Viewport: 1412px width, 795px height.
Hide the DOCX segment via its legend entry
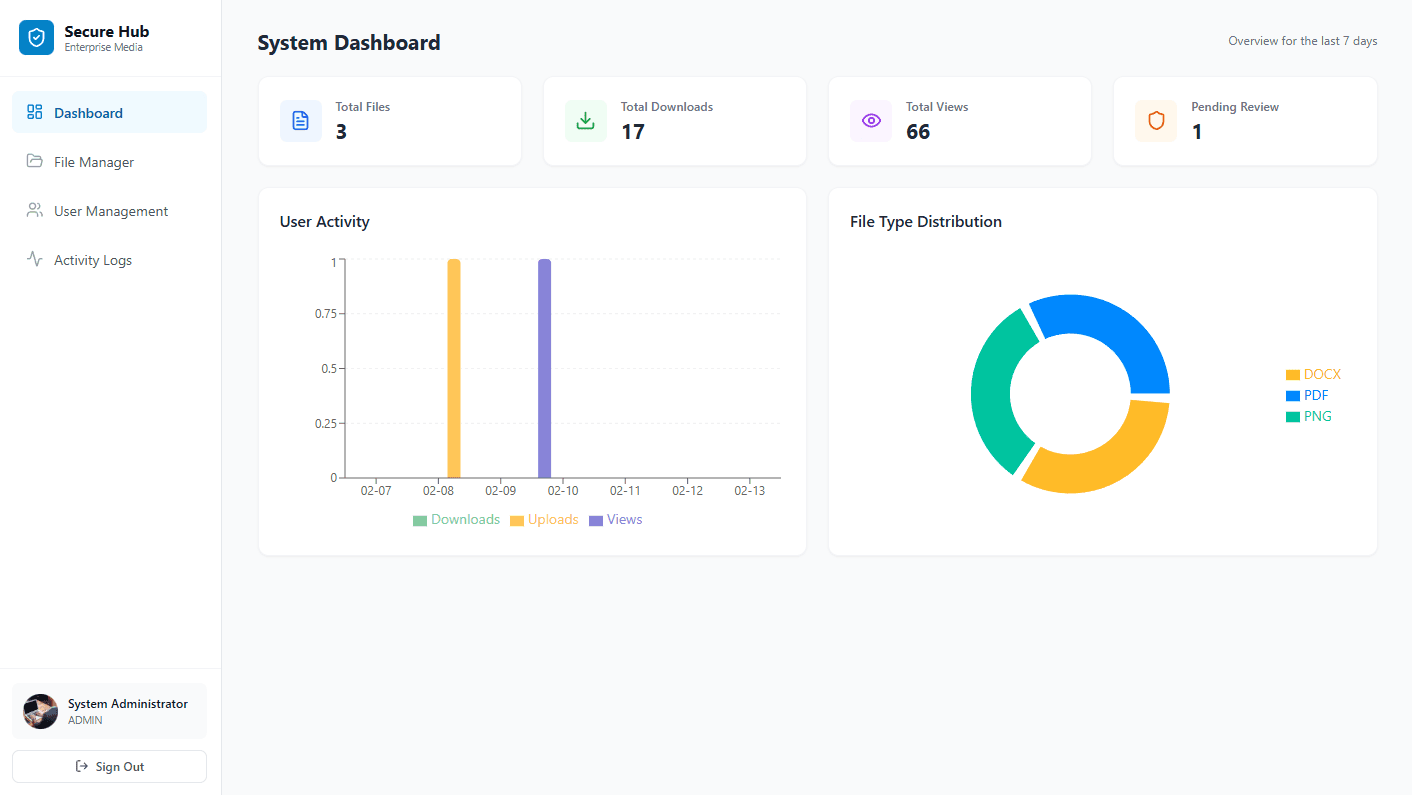pyautogui.click(x=1312, y=373)
